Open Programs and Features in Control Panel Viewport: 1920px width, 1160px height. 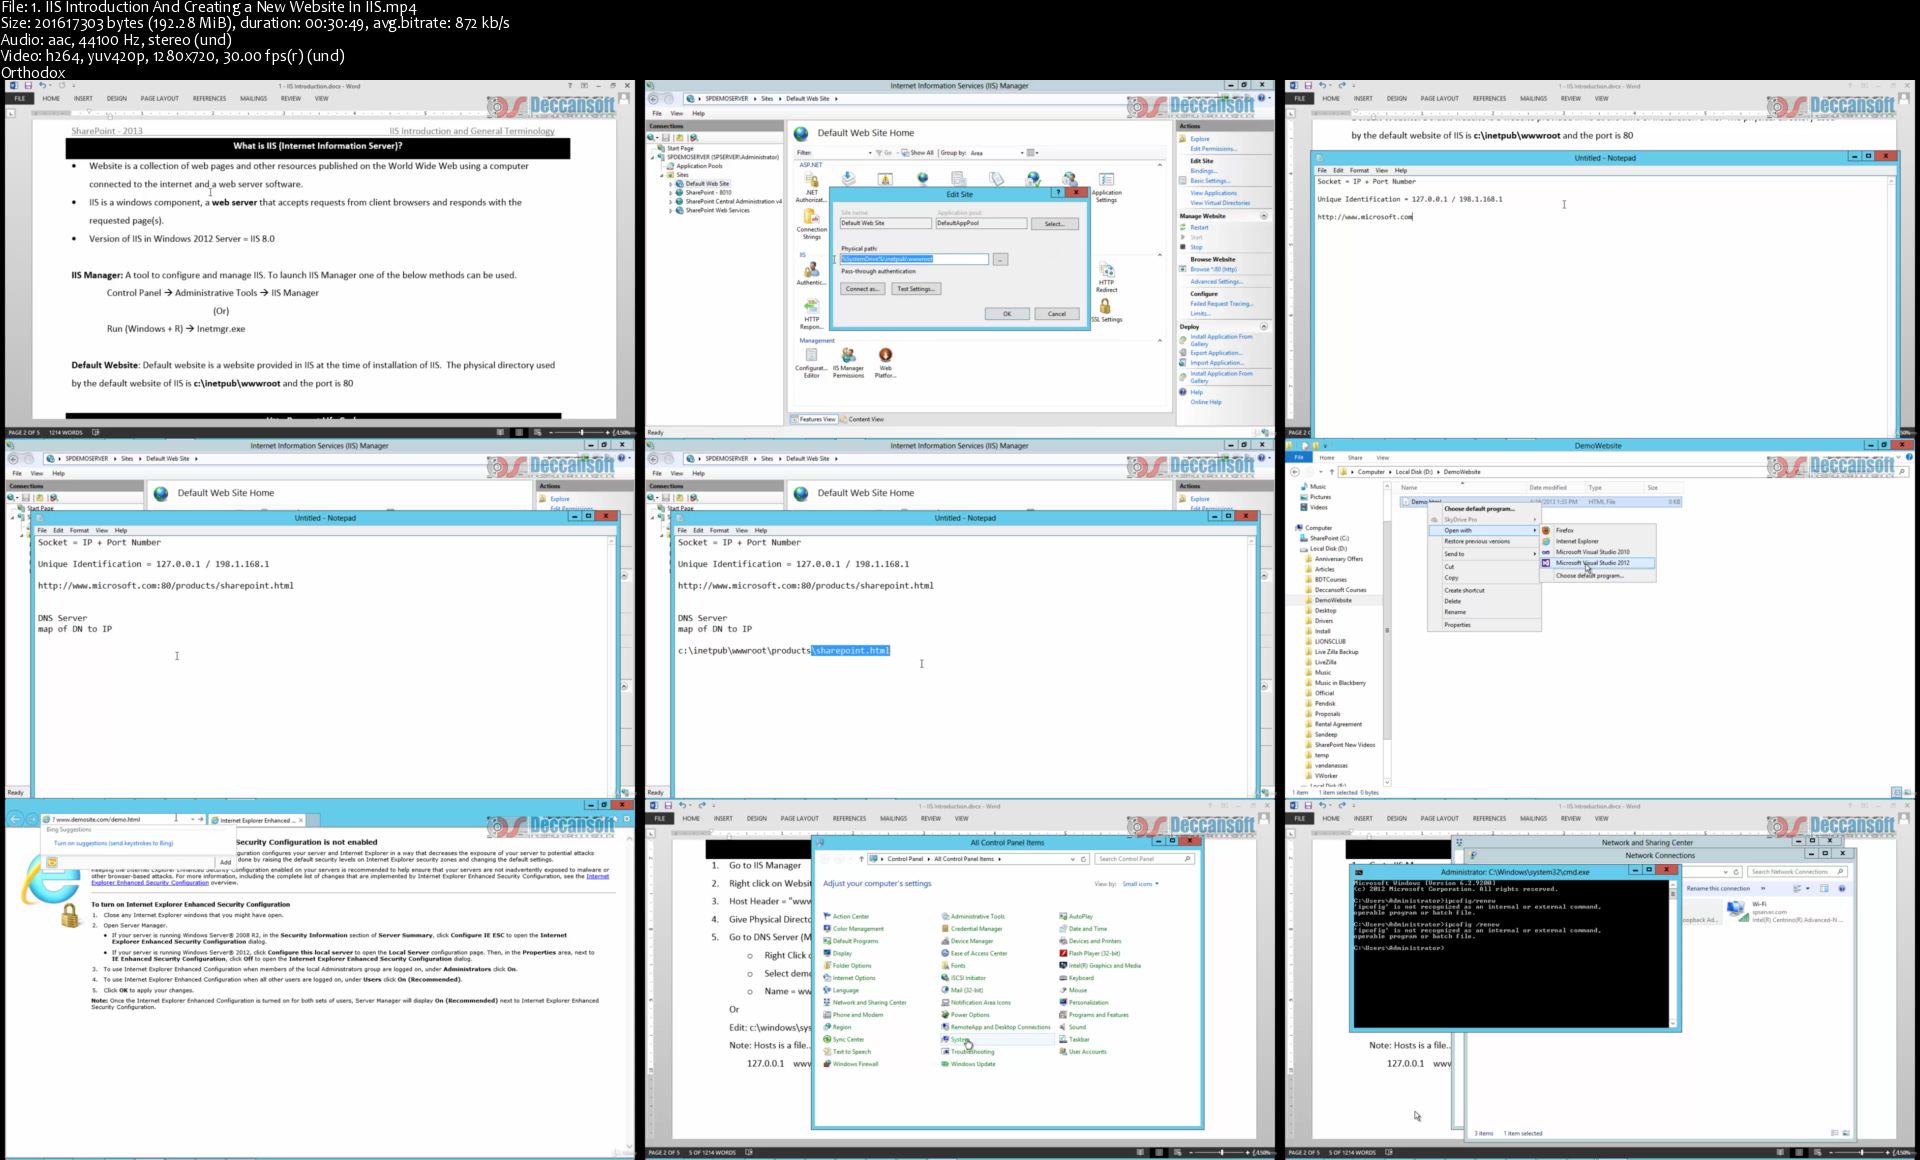click(x=1094, y=1015)
